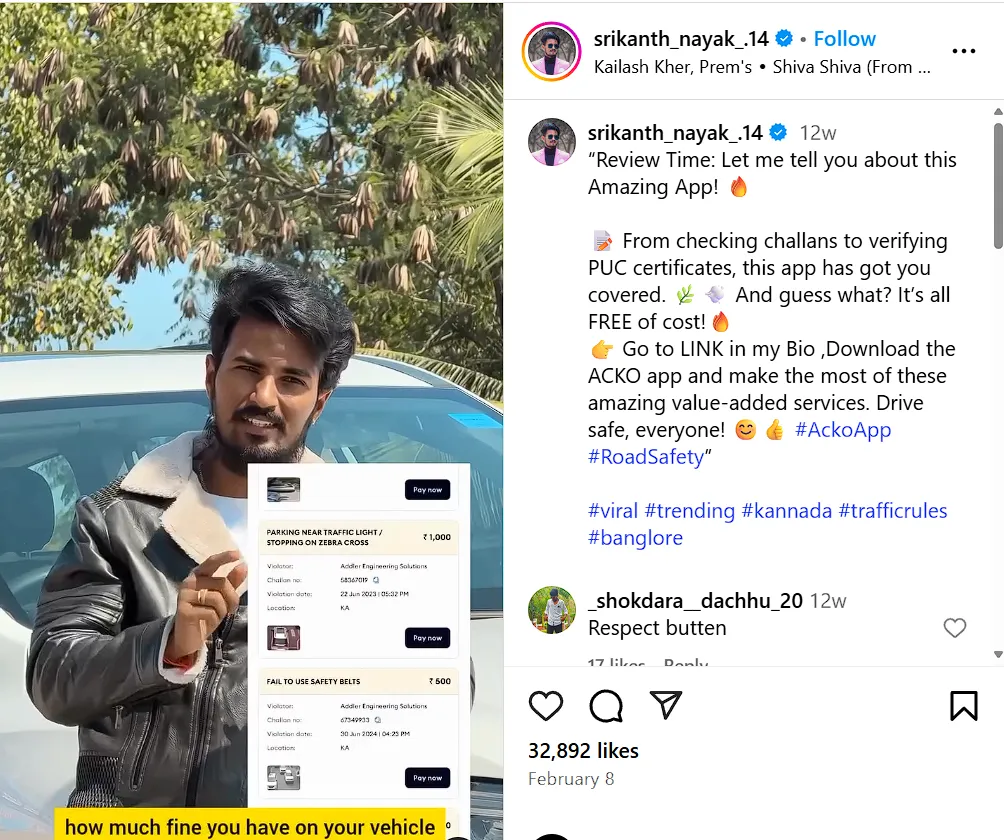1004x840 pixels.
Task: Click the caption author's small avatar
Action: click(x=552, y=142)
